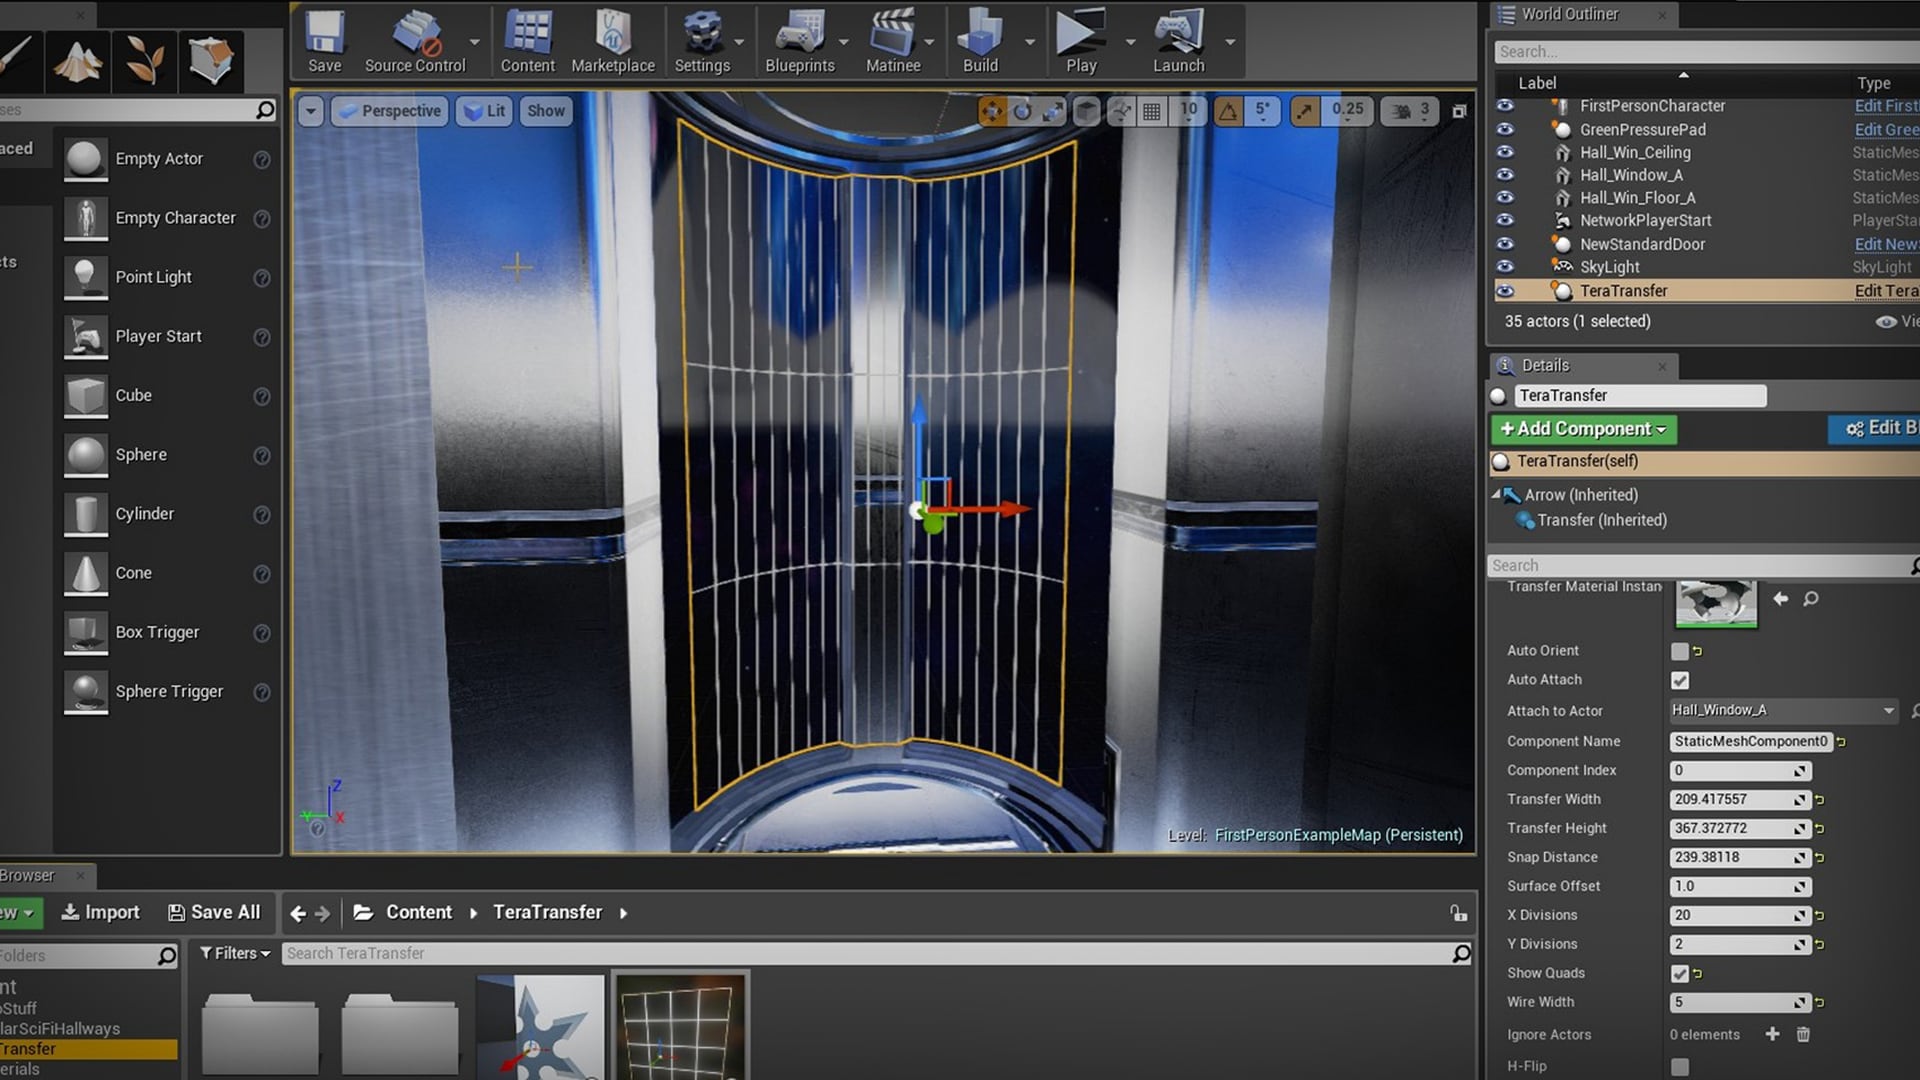Maximize the viewport with the corner icon
1920x1080 pixels.
[x=1459, y=111]
